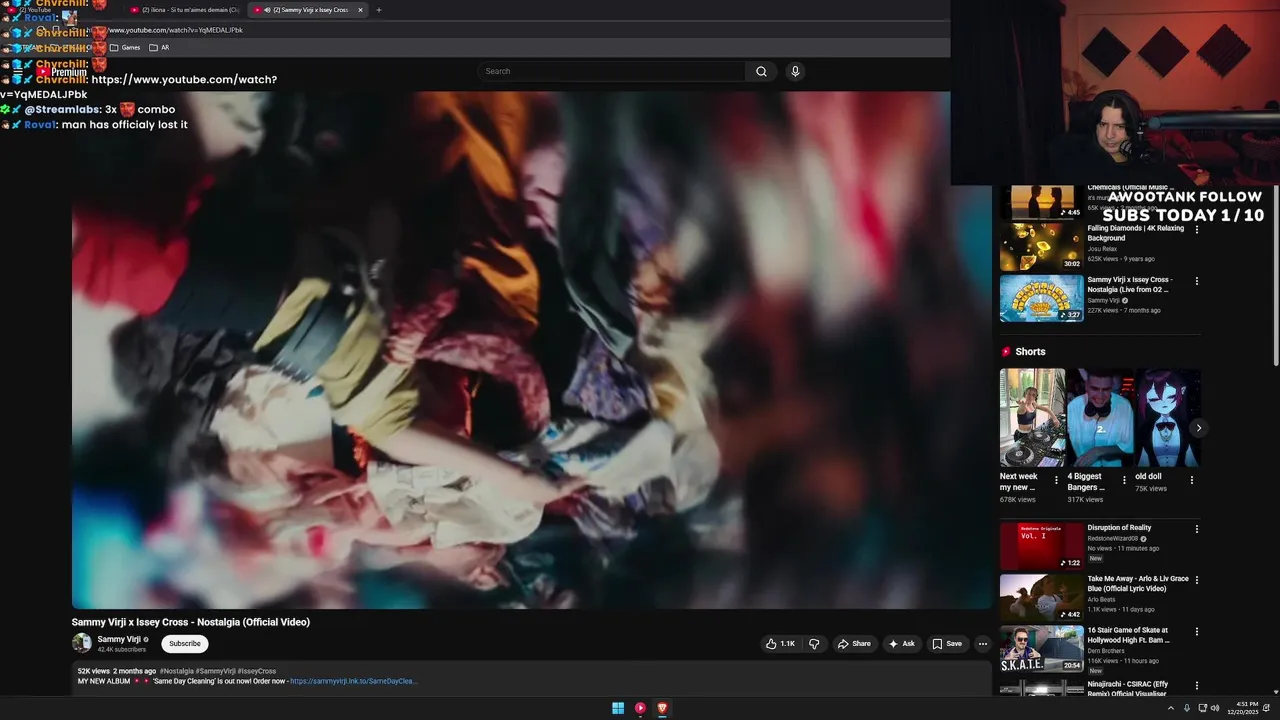The image size is (1280, 720).
Task: Click the Shorts section logo icon
Action: pyautogui.click(x=1006, y=352)
